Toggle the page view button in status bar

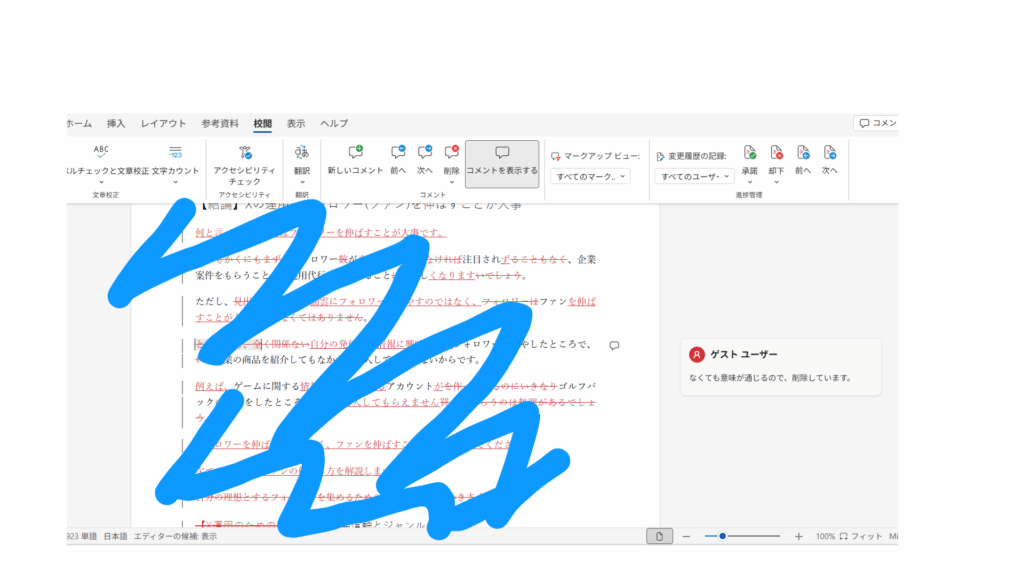point(659,537)
